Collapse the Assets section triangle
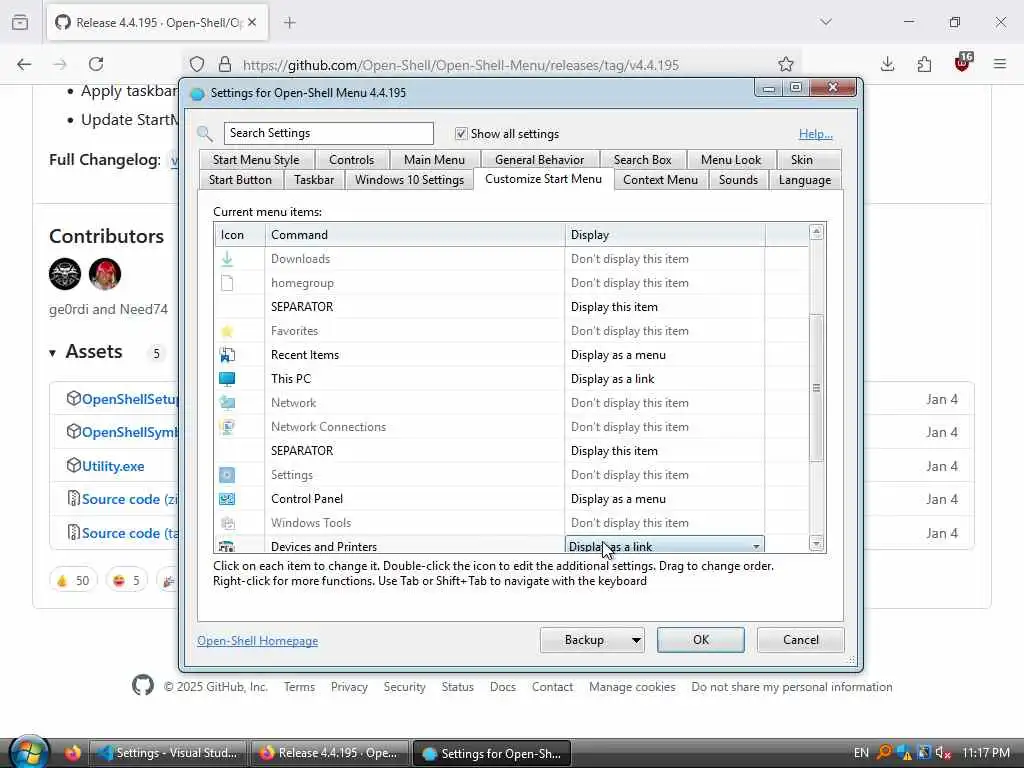This screenshot has height=768, width=1024. (52, 353)
